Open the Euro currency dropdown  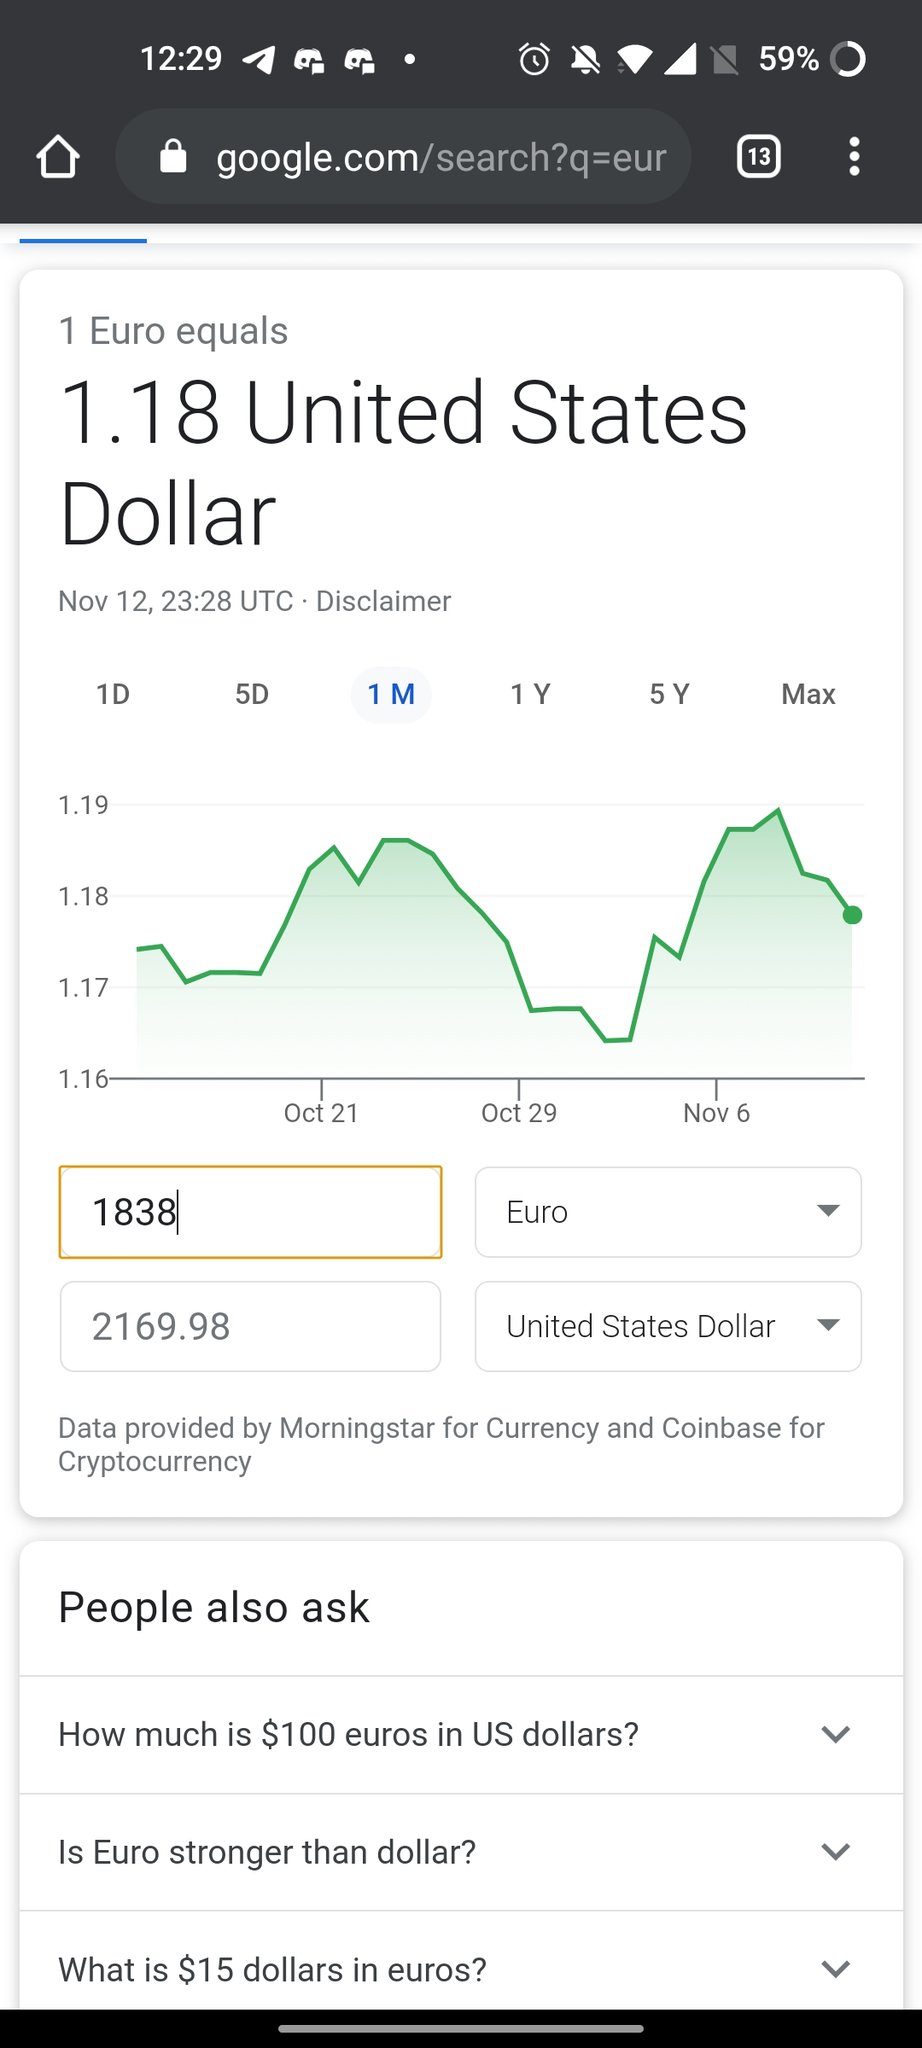tap(668, 1212)
